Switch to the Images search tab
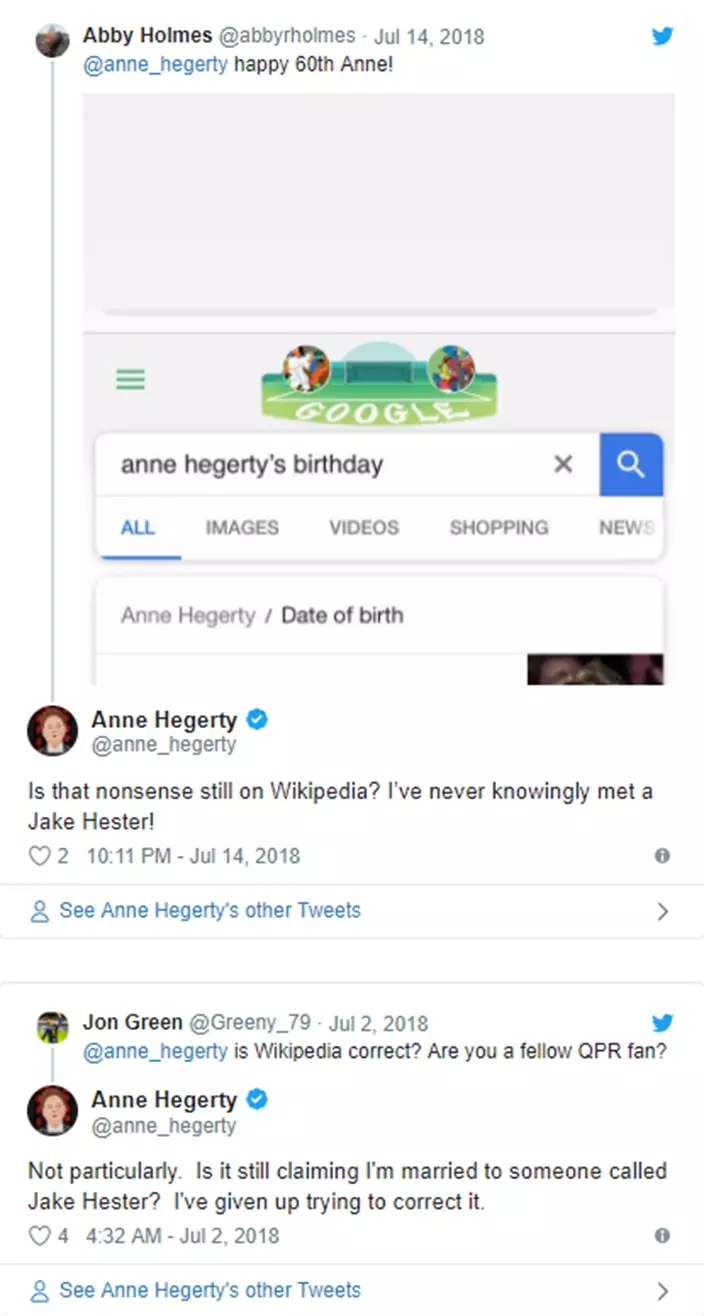The image size is (704, 1316). pyautogui.click(x=242, y=527)
